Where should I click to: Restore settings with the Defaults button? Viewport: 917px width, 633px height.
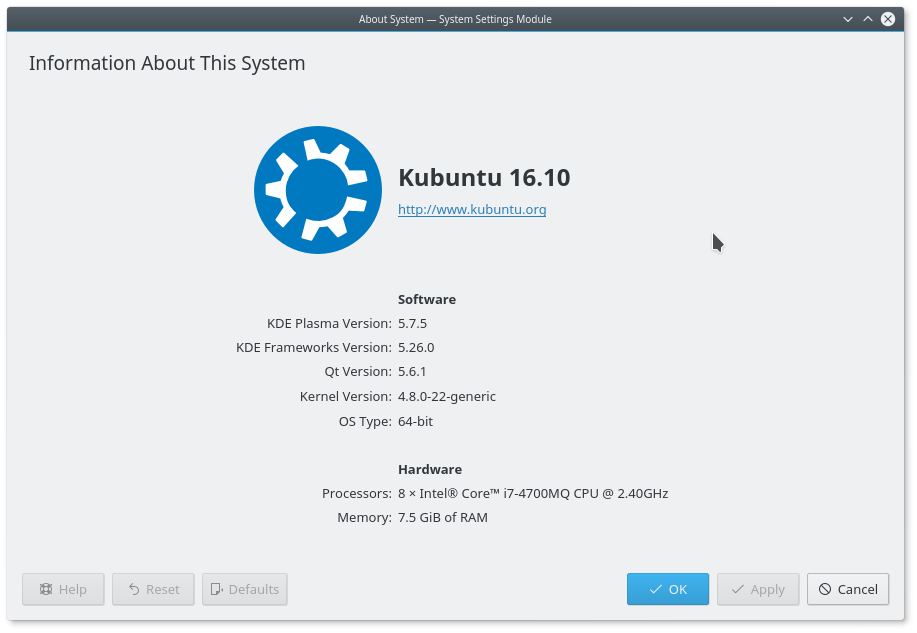244,589
